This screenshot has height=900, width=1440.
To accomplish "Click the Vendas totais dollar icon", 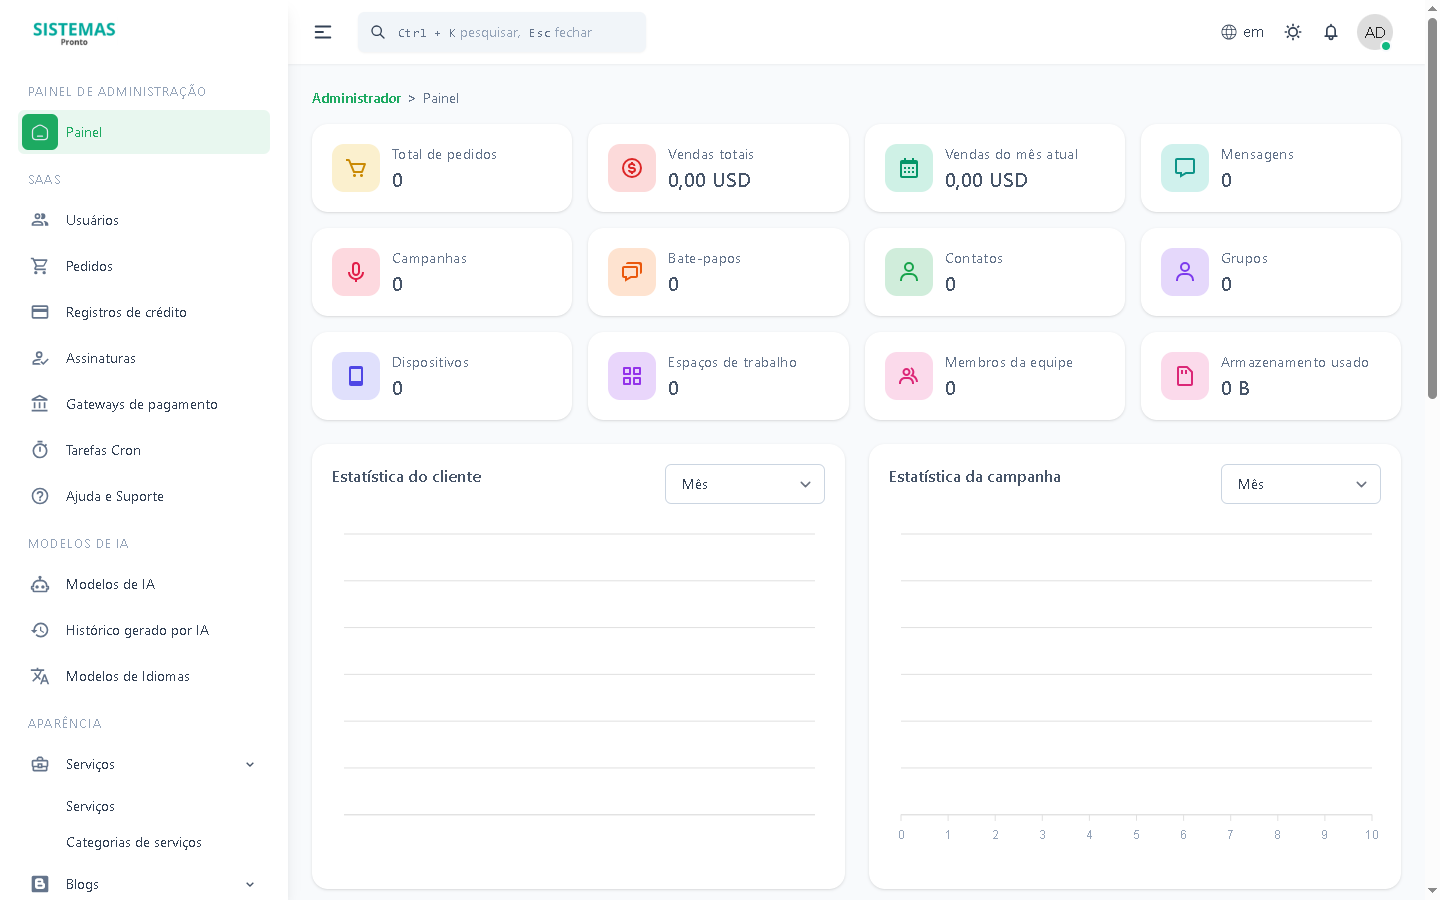I will 632,168.
